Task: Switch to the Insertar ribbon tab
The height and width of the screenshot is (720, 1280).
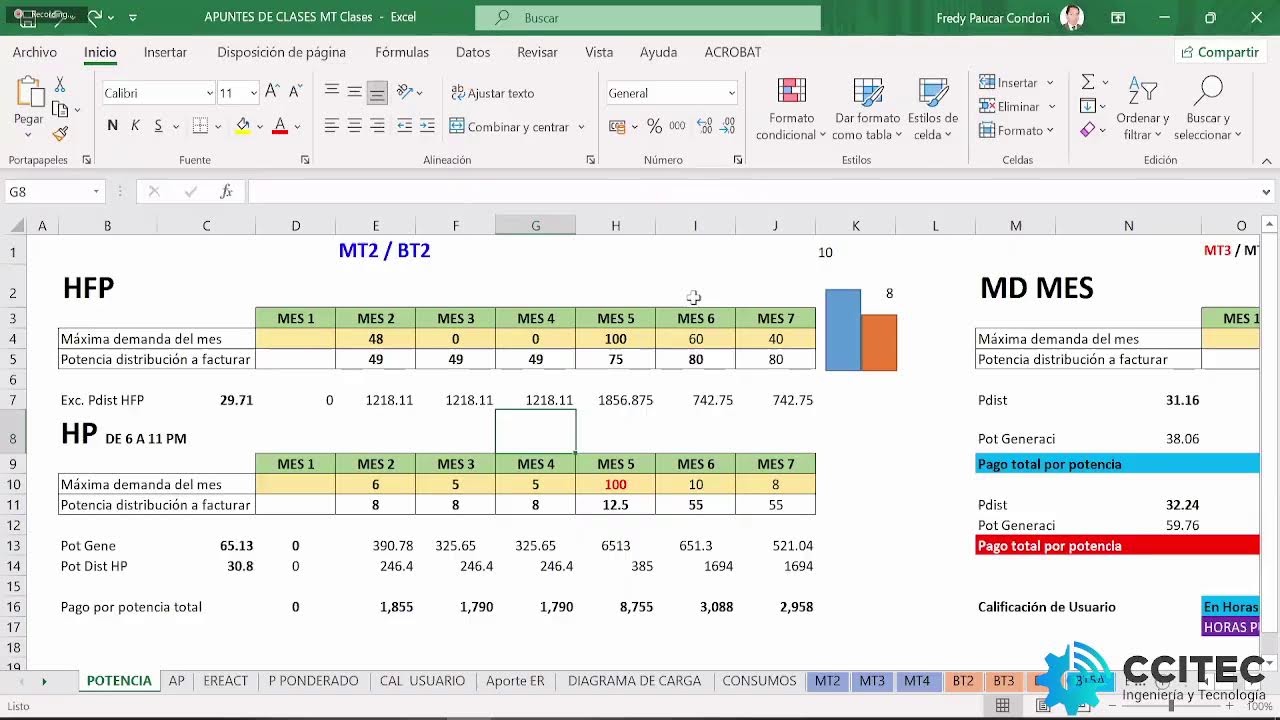Action: [x=165, y=52]
